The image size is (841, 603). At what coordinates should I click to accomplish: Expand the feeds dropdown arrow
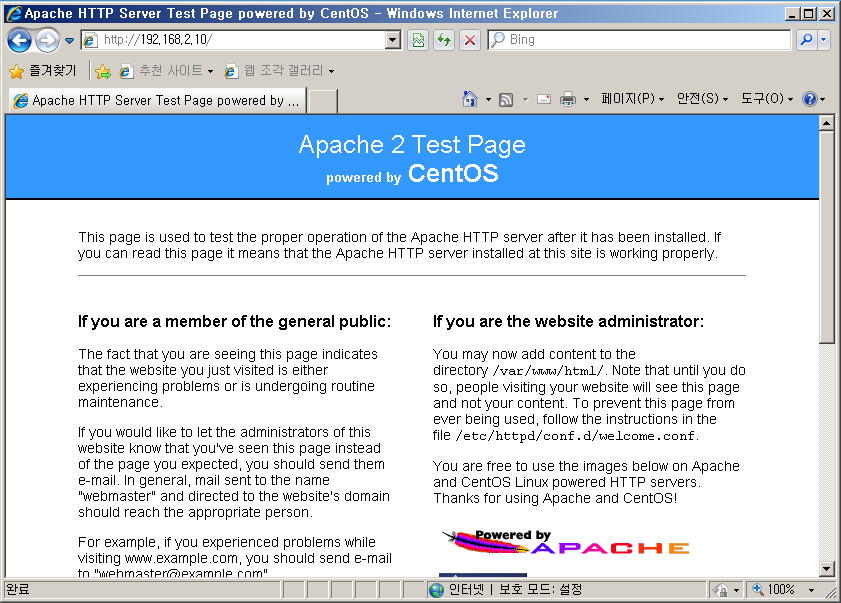pos(526,99)
